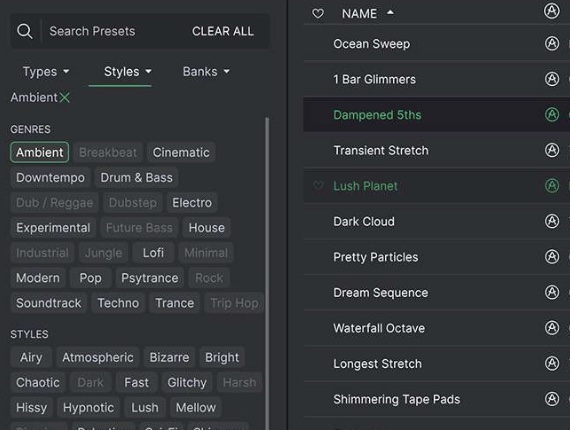Click the Arturia icon in the Dark Cloud row

(552, 221)
